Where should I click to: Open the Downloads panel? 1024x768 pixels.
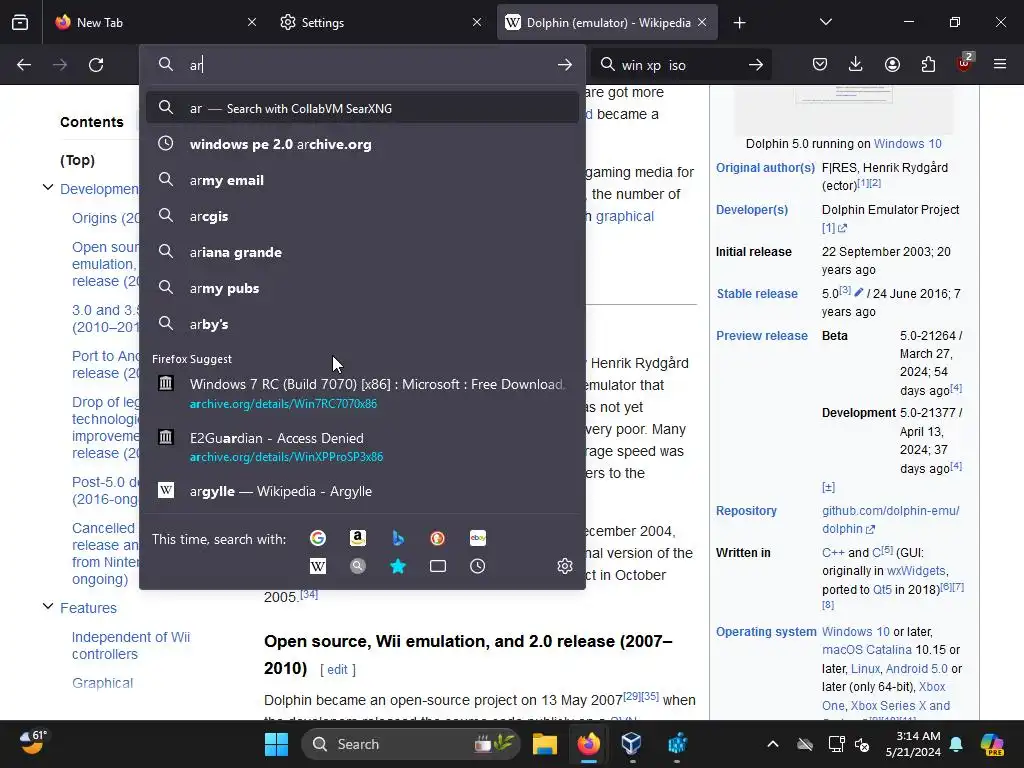(856, 64)
